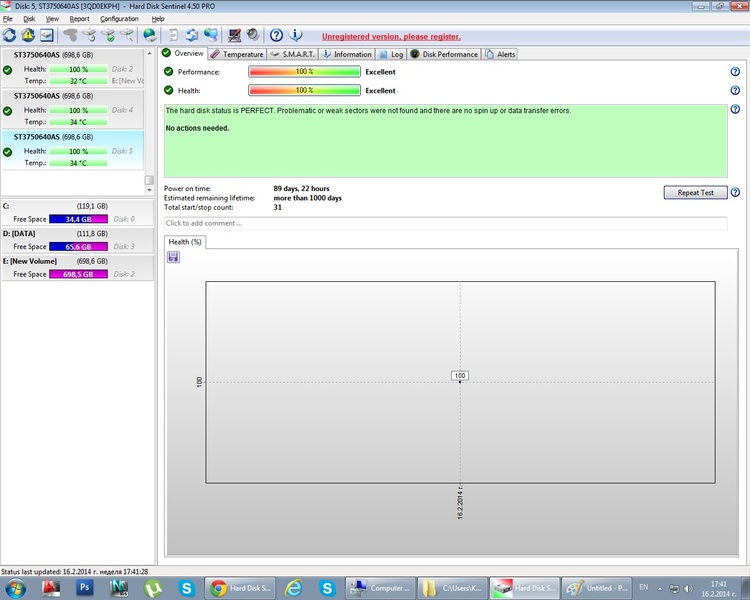Click the Health 100 % bar on Overview
750x600 pixels.
coord(304,90)
